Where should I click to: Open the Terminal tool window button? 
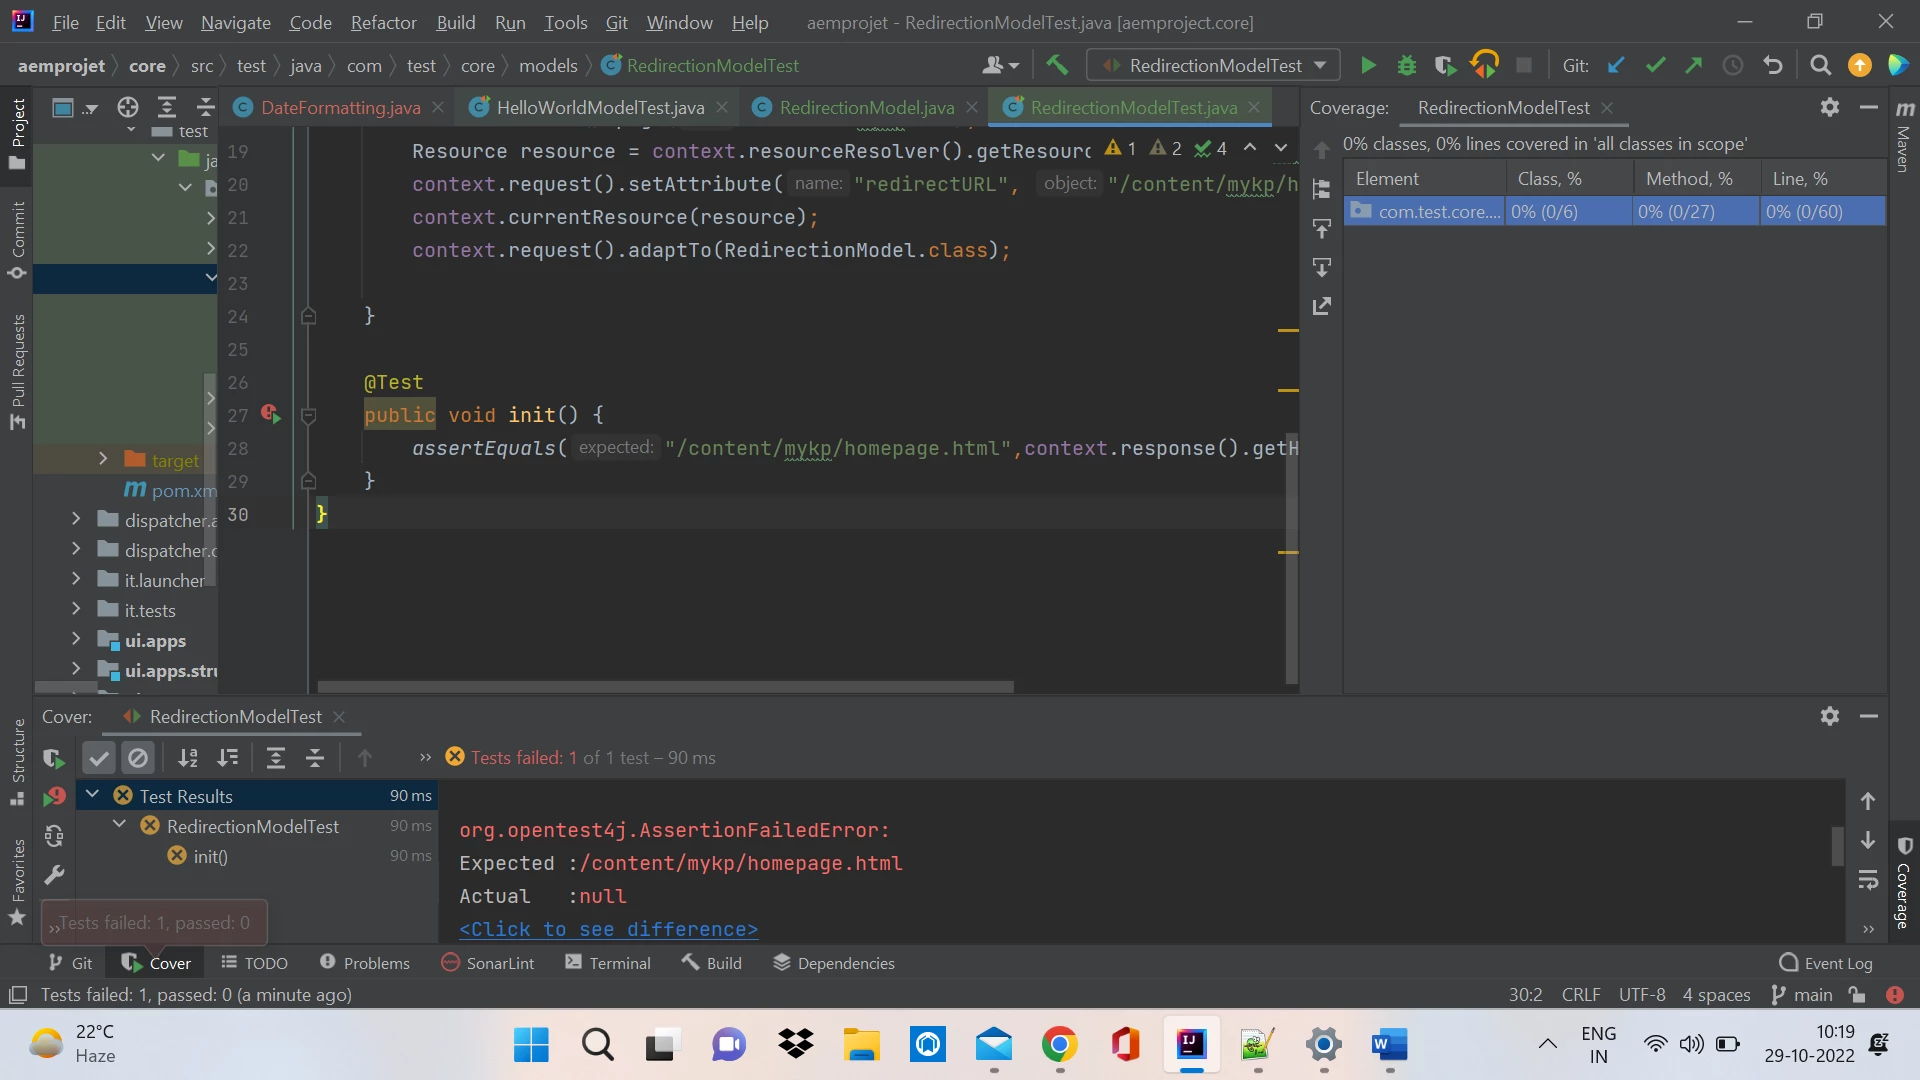[x=608, y=963]
